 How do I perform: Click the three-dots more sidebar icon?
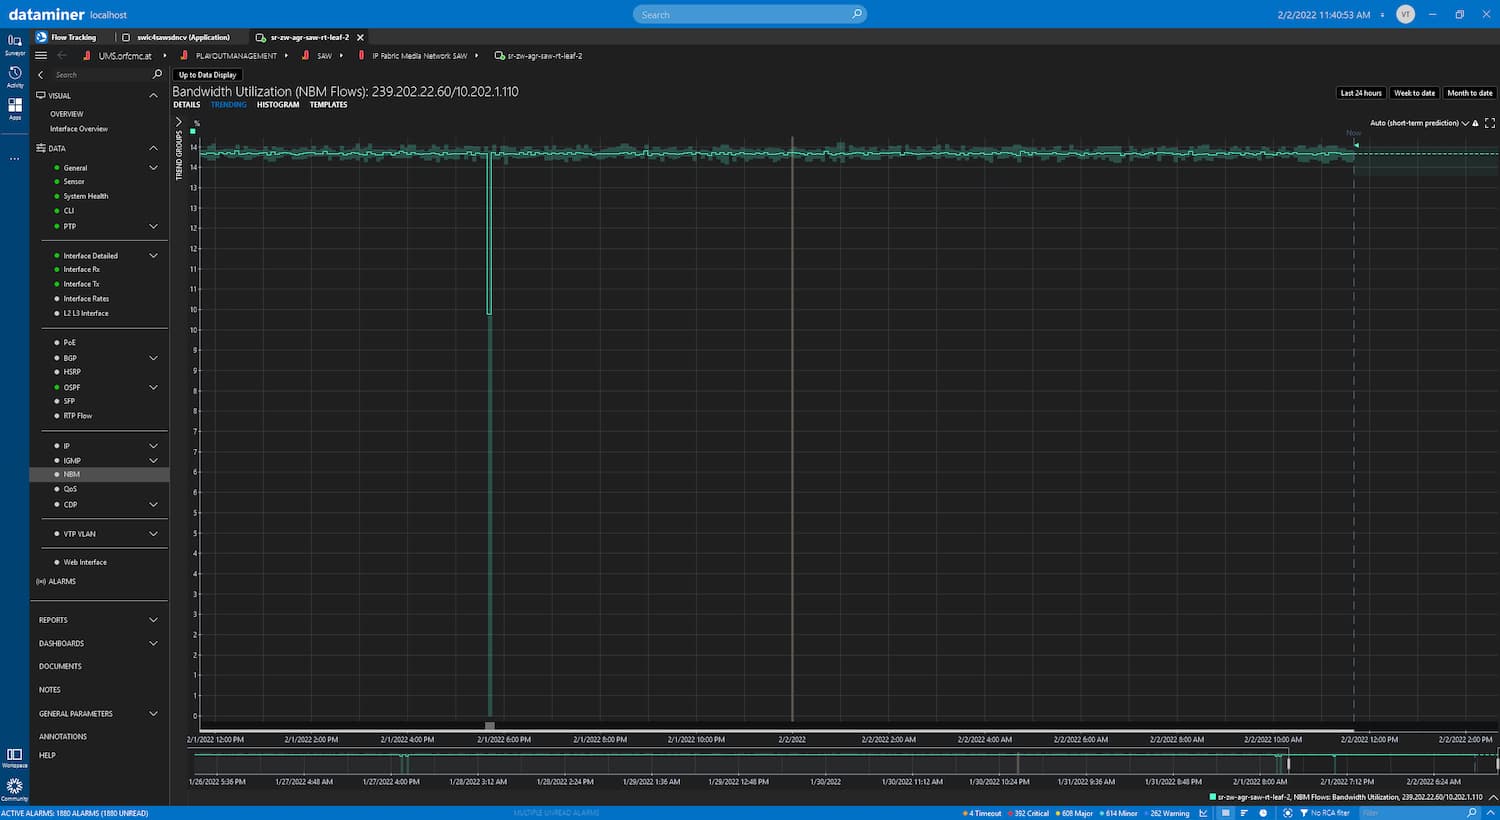(15, 158)
